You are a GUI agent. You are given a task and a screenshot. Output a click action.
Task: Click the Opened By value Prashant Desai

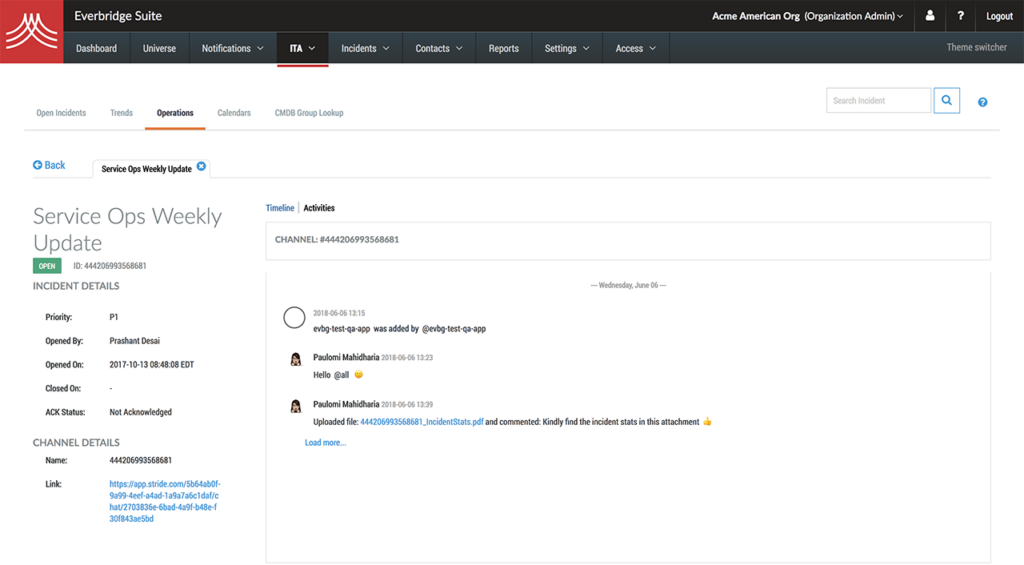click(135, 341)
